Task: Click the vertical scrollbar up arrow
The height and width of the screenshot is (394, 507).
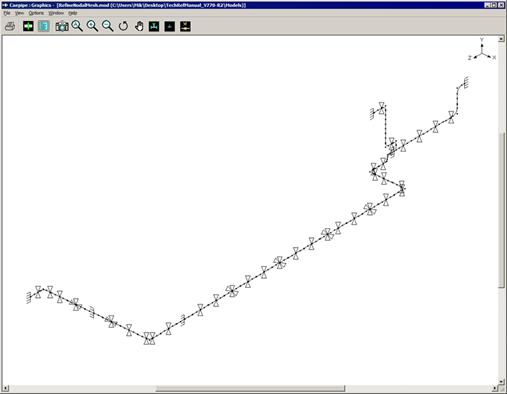Action: (x=501, y=39)
